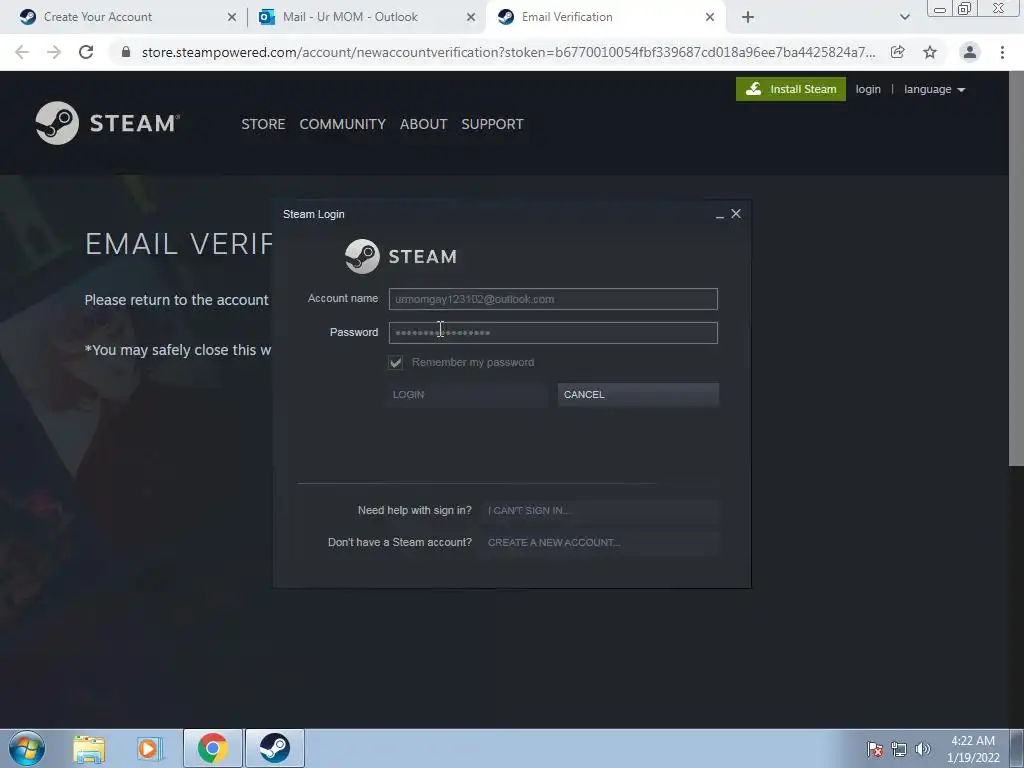Open Windows Media Player from the taskbar
This screenshot has height=768, width=1024.
coord(150,748)
